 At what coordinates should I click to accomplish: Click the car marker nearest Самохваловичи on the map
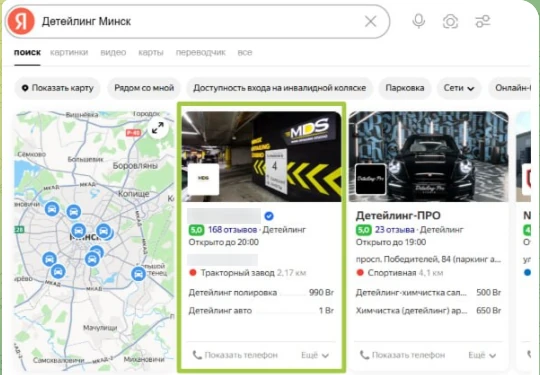click(x=58, y=271)
